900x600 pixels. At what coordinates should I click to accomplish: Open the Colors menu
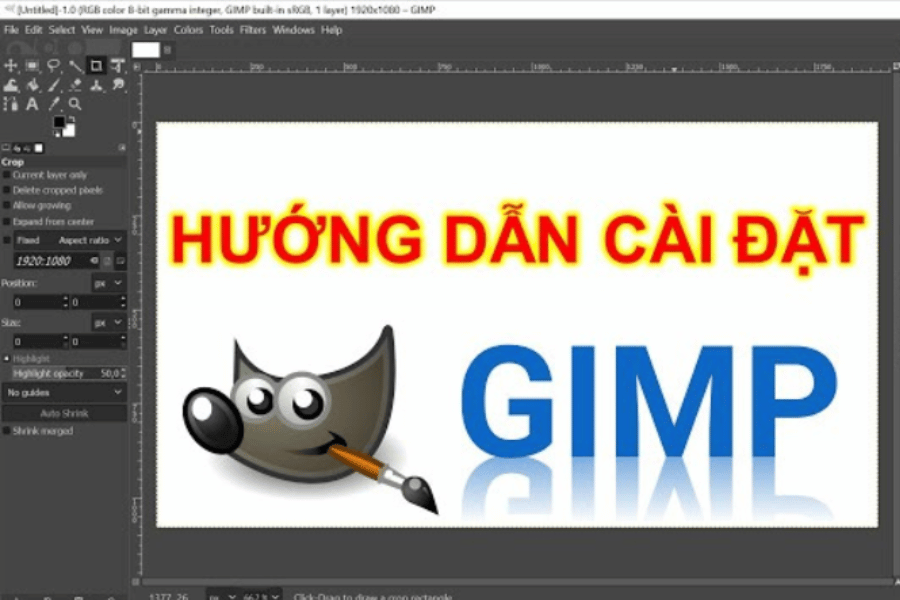[x=188, y=30]
